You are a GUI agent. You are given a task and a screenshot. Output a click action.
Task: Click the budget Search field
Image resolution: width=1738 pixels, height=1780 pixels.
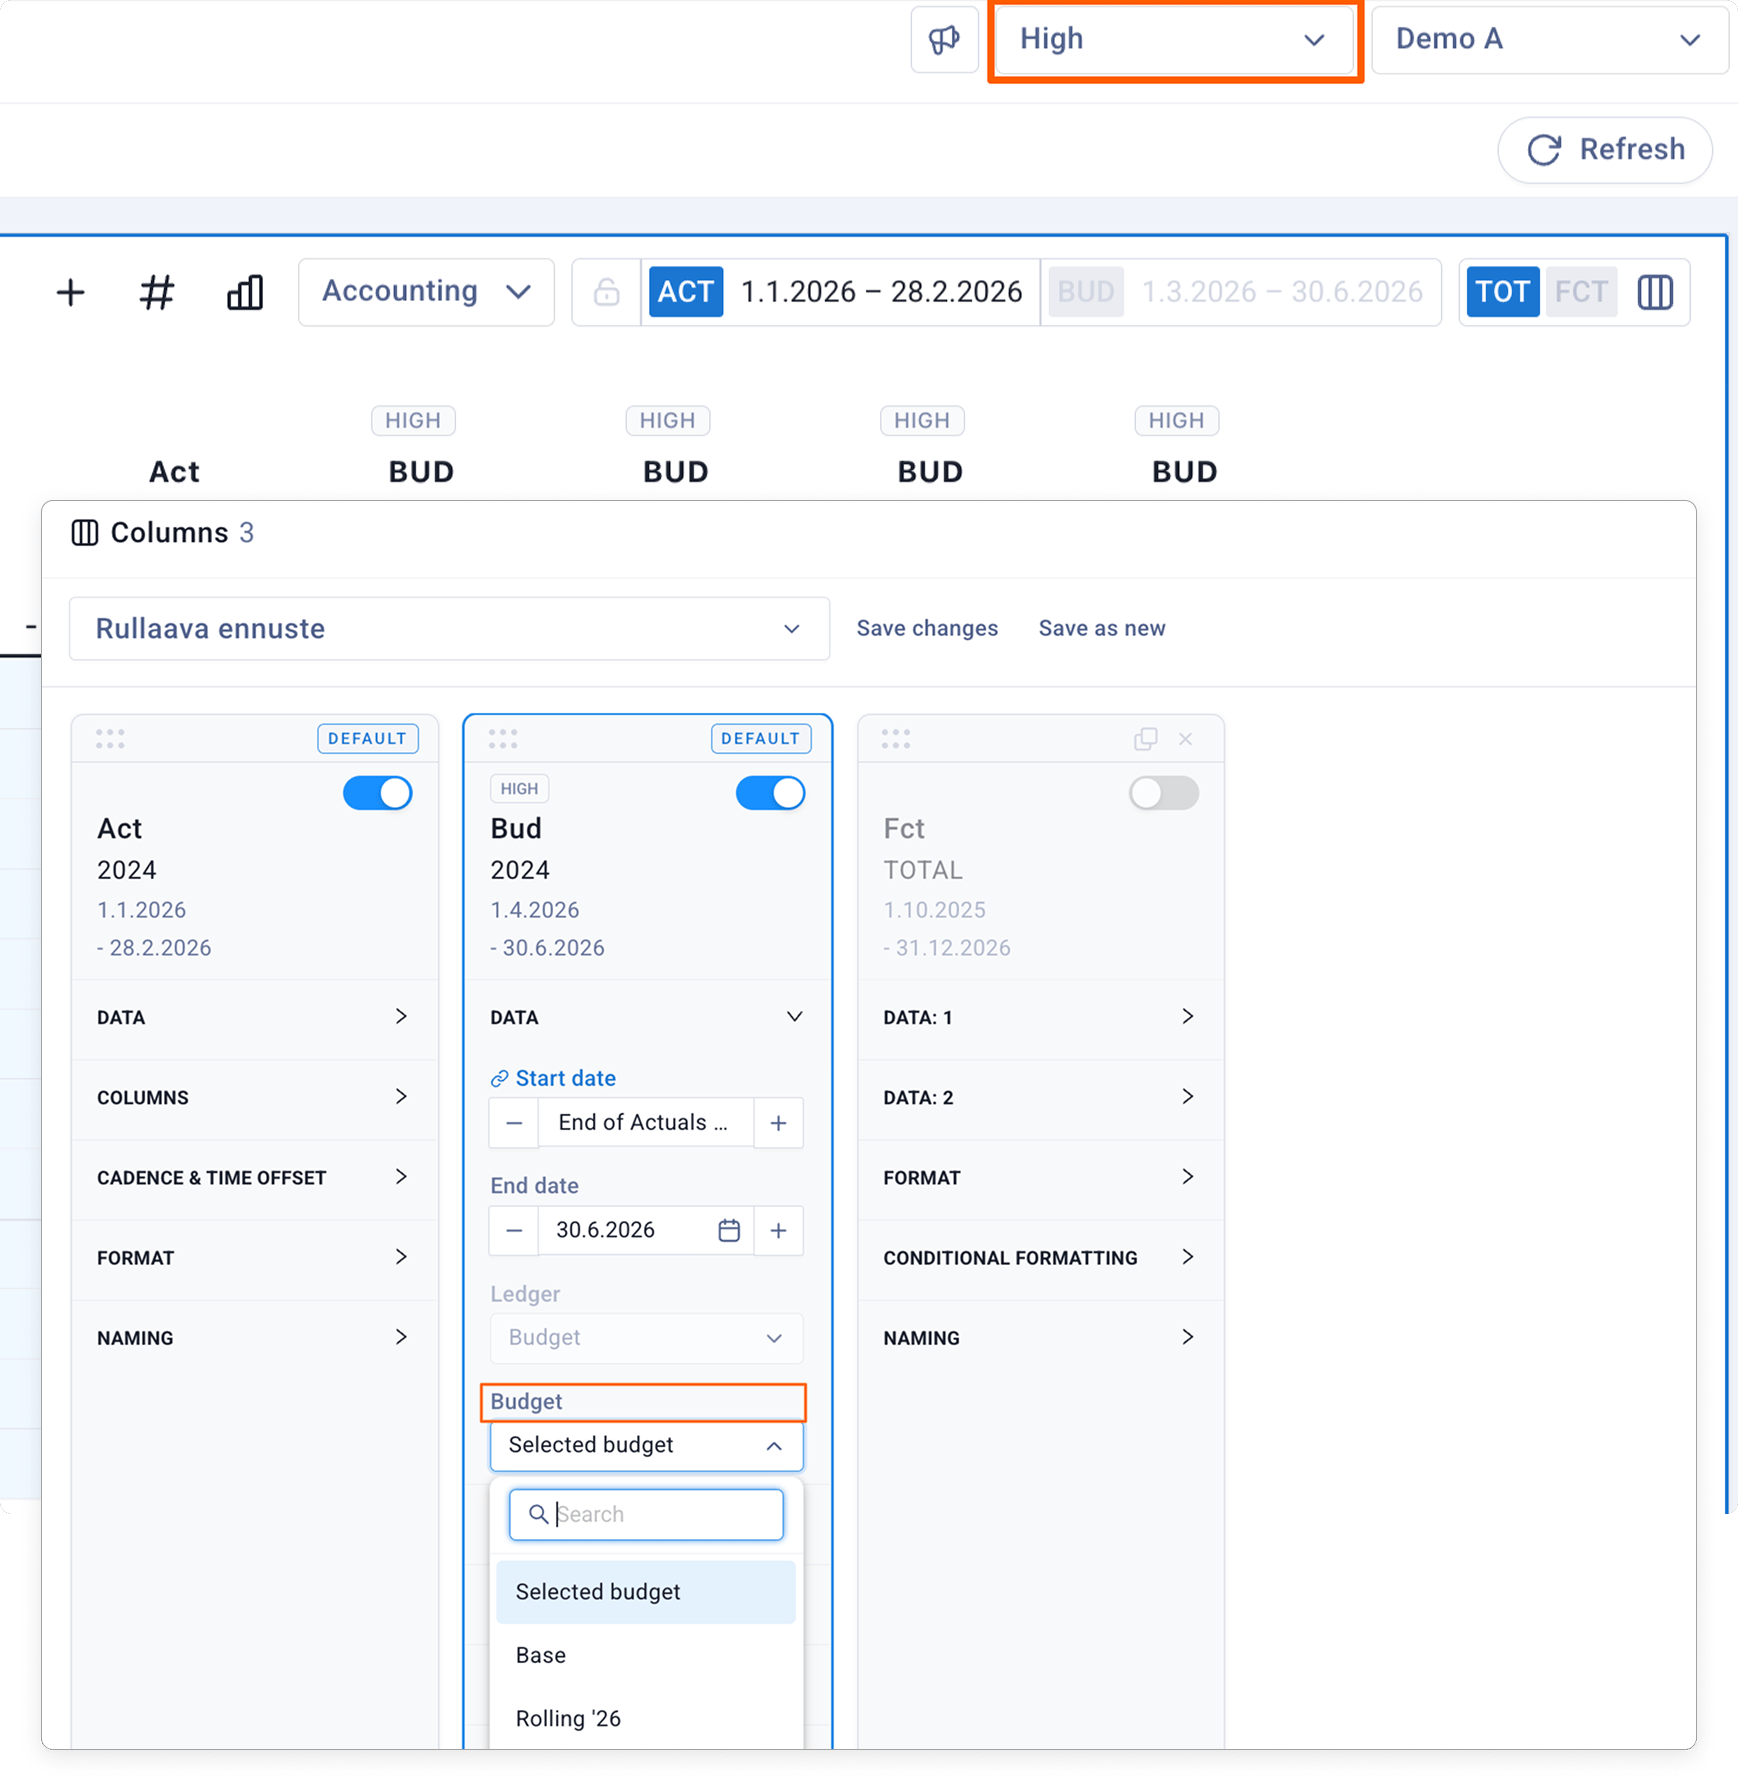click(x=646, y=1515)
